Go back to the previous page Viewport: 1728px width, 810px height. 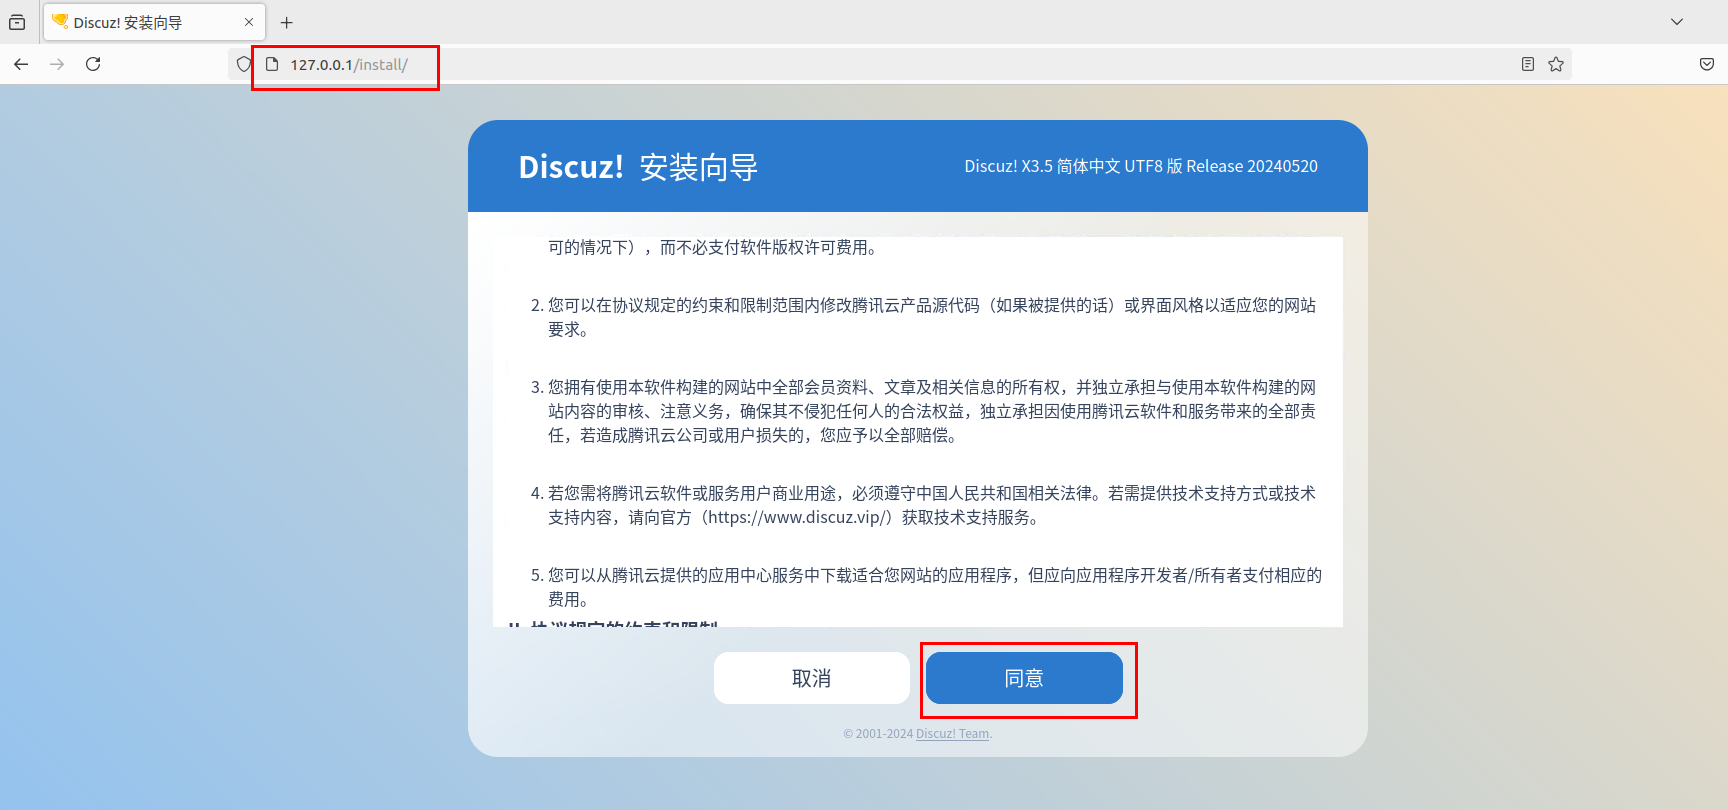click(x=21, y=64)
